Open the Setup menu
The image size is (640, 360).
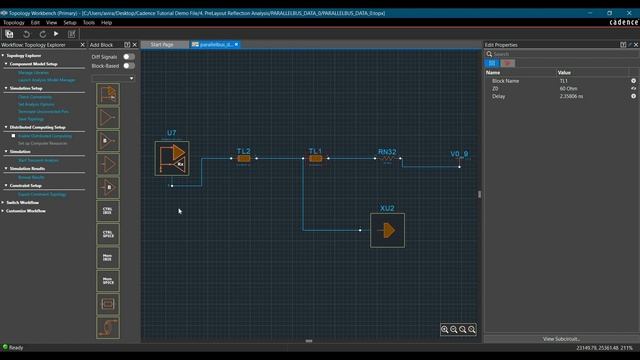(x=70, y=23)
